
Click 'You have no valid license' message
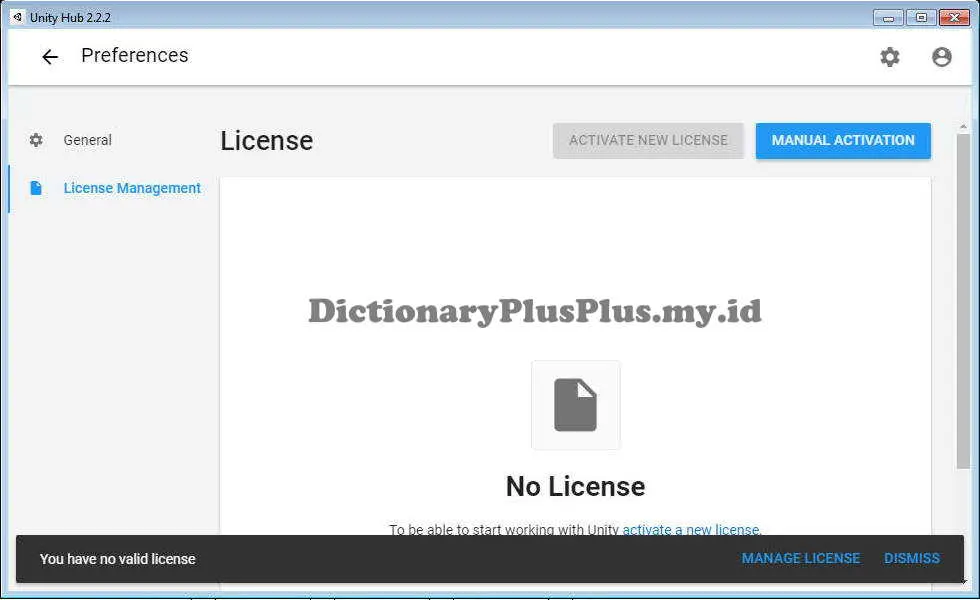tap(118, 559)
